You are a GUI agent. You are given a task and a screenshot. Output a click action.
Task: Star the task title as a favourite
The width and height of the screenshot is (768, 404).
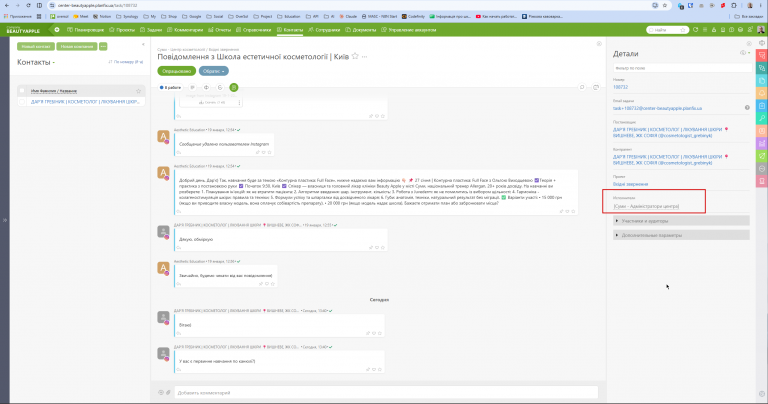click(355, 56)
